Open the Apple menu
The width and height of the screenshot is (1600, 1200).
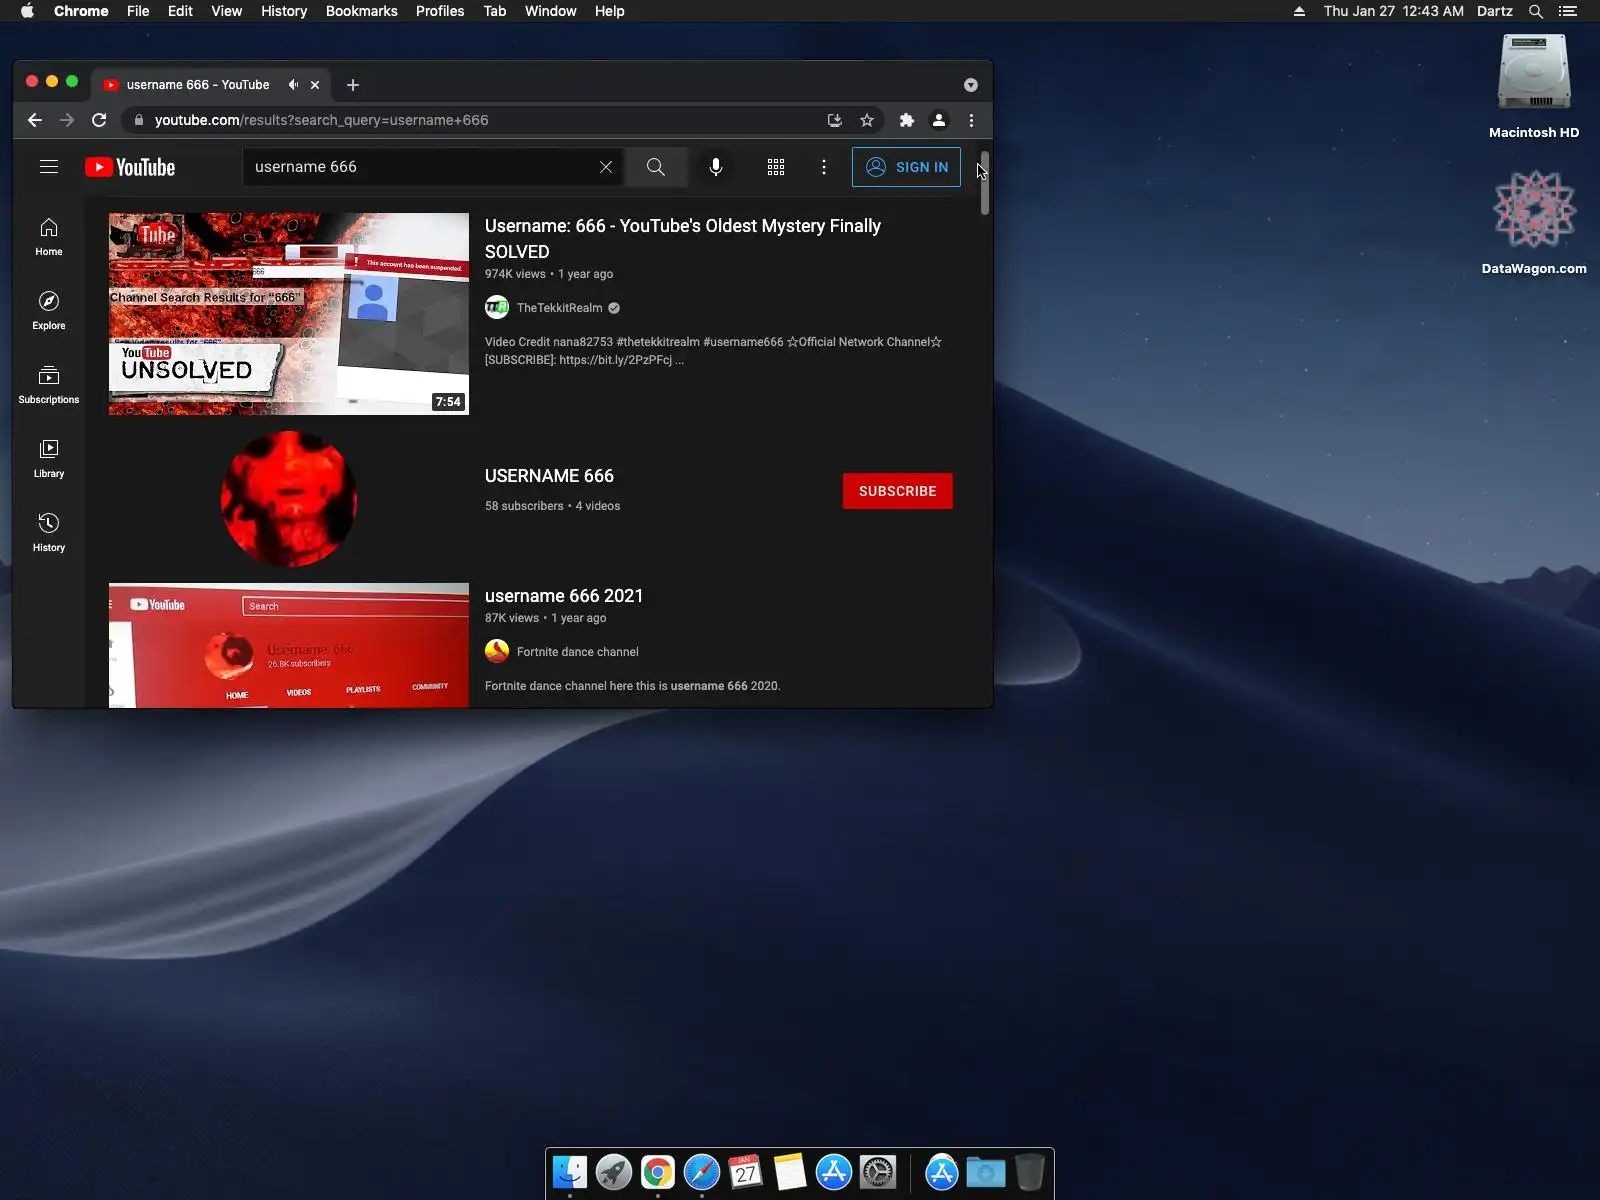27,11
